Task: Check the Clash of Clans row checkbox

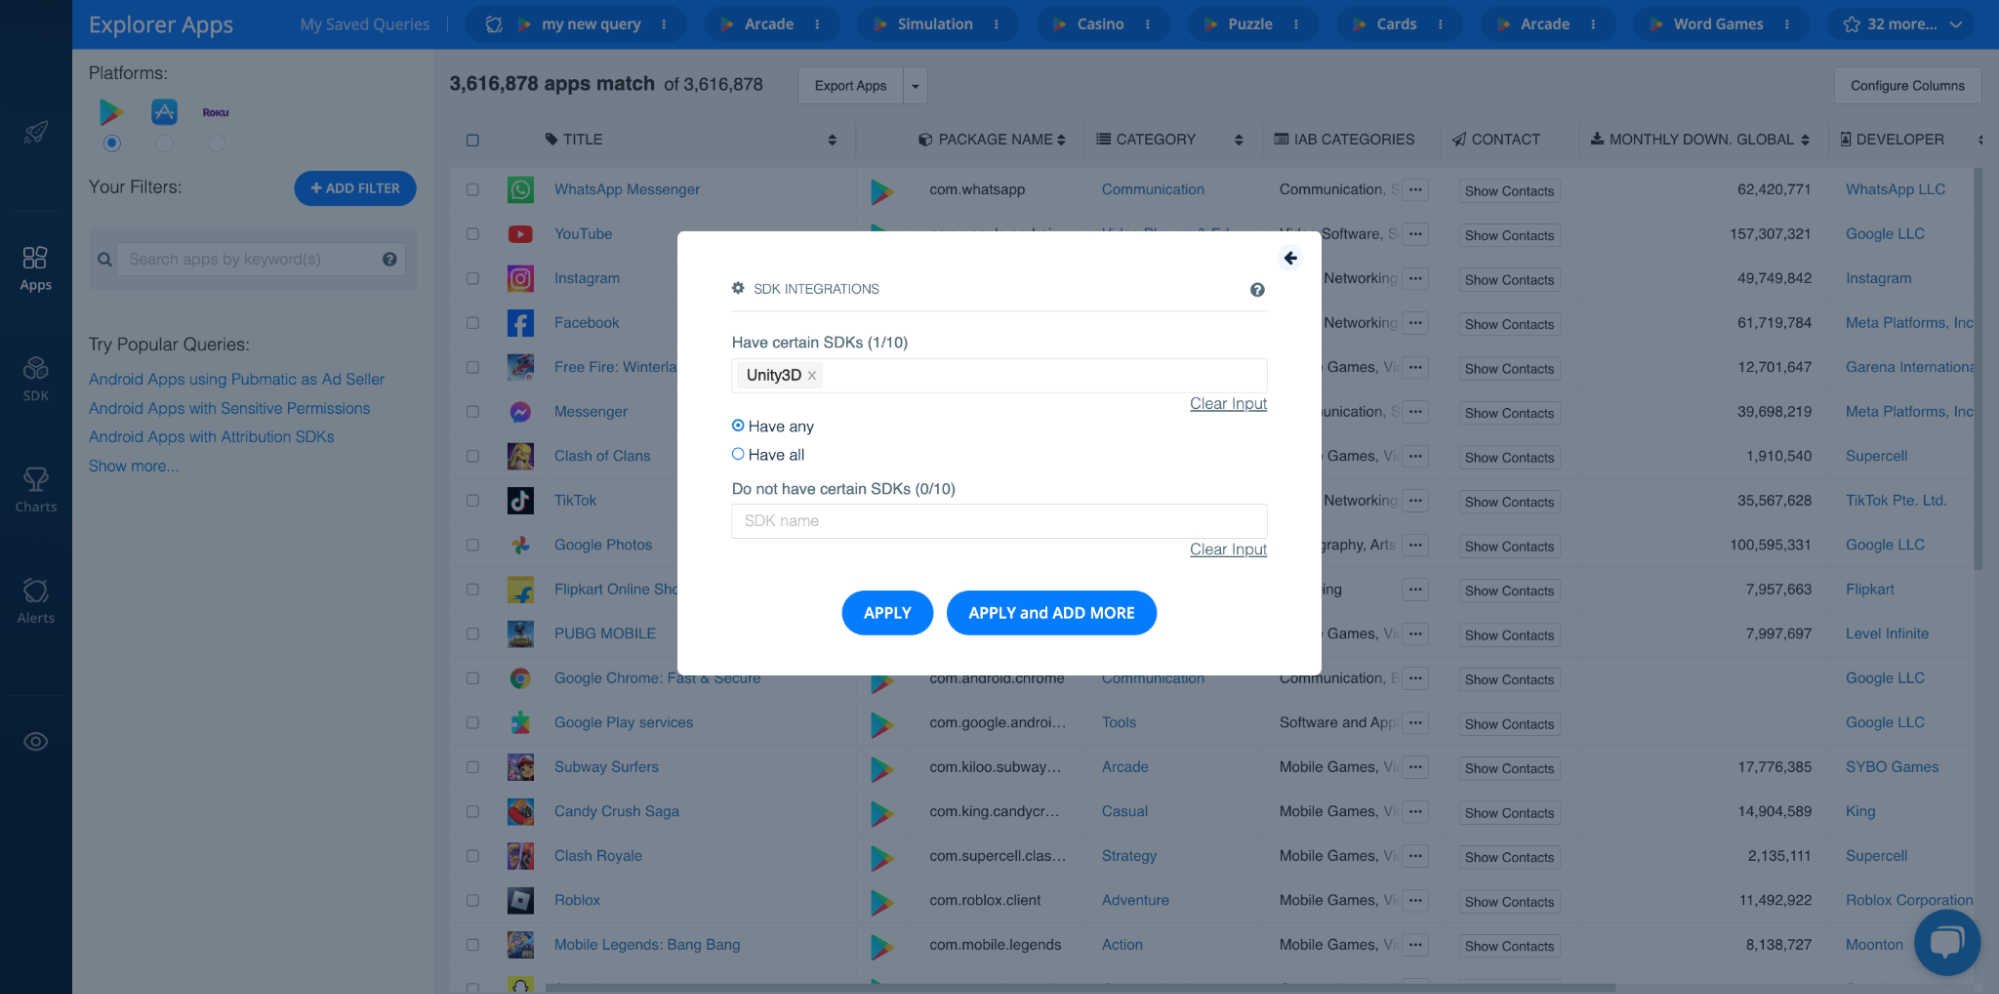Action: click(x=473, y=457)
